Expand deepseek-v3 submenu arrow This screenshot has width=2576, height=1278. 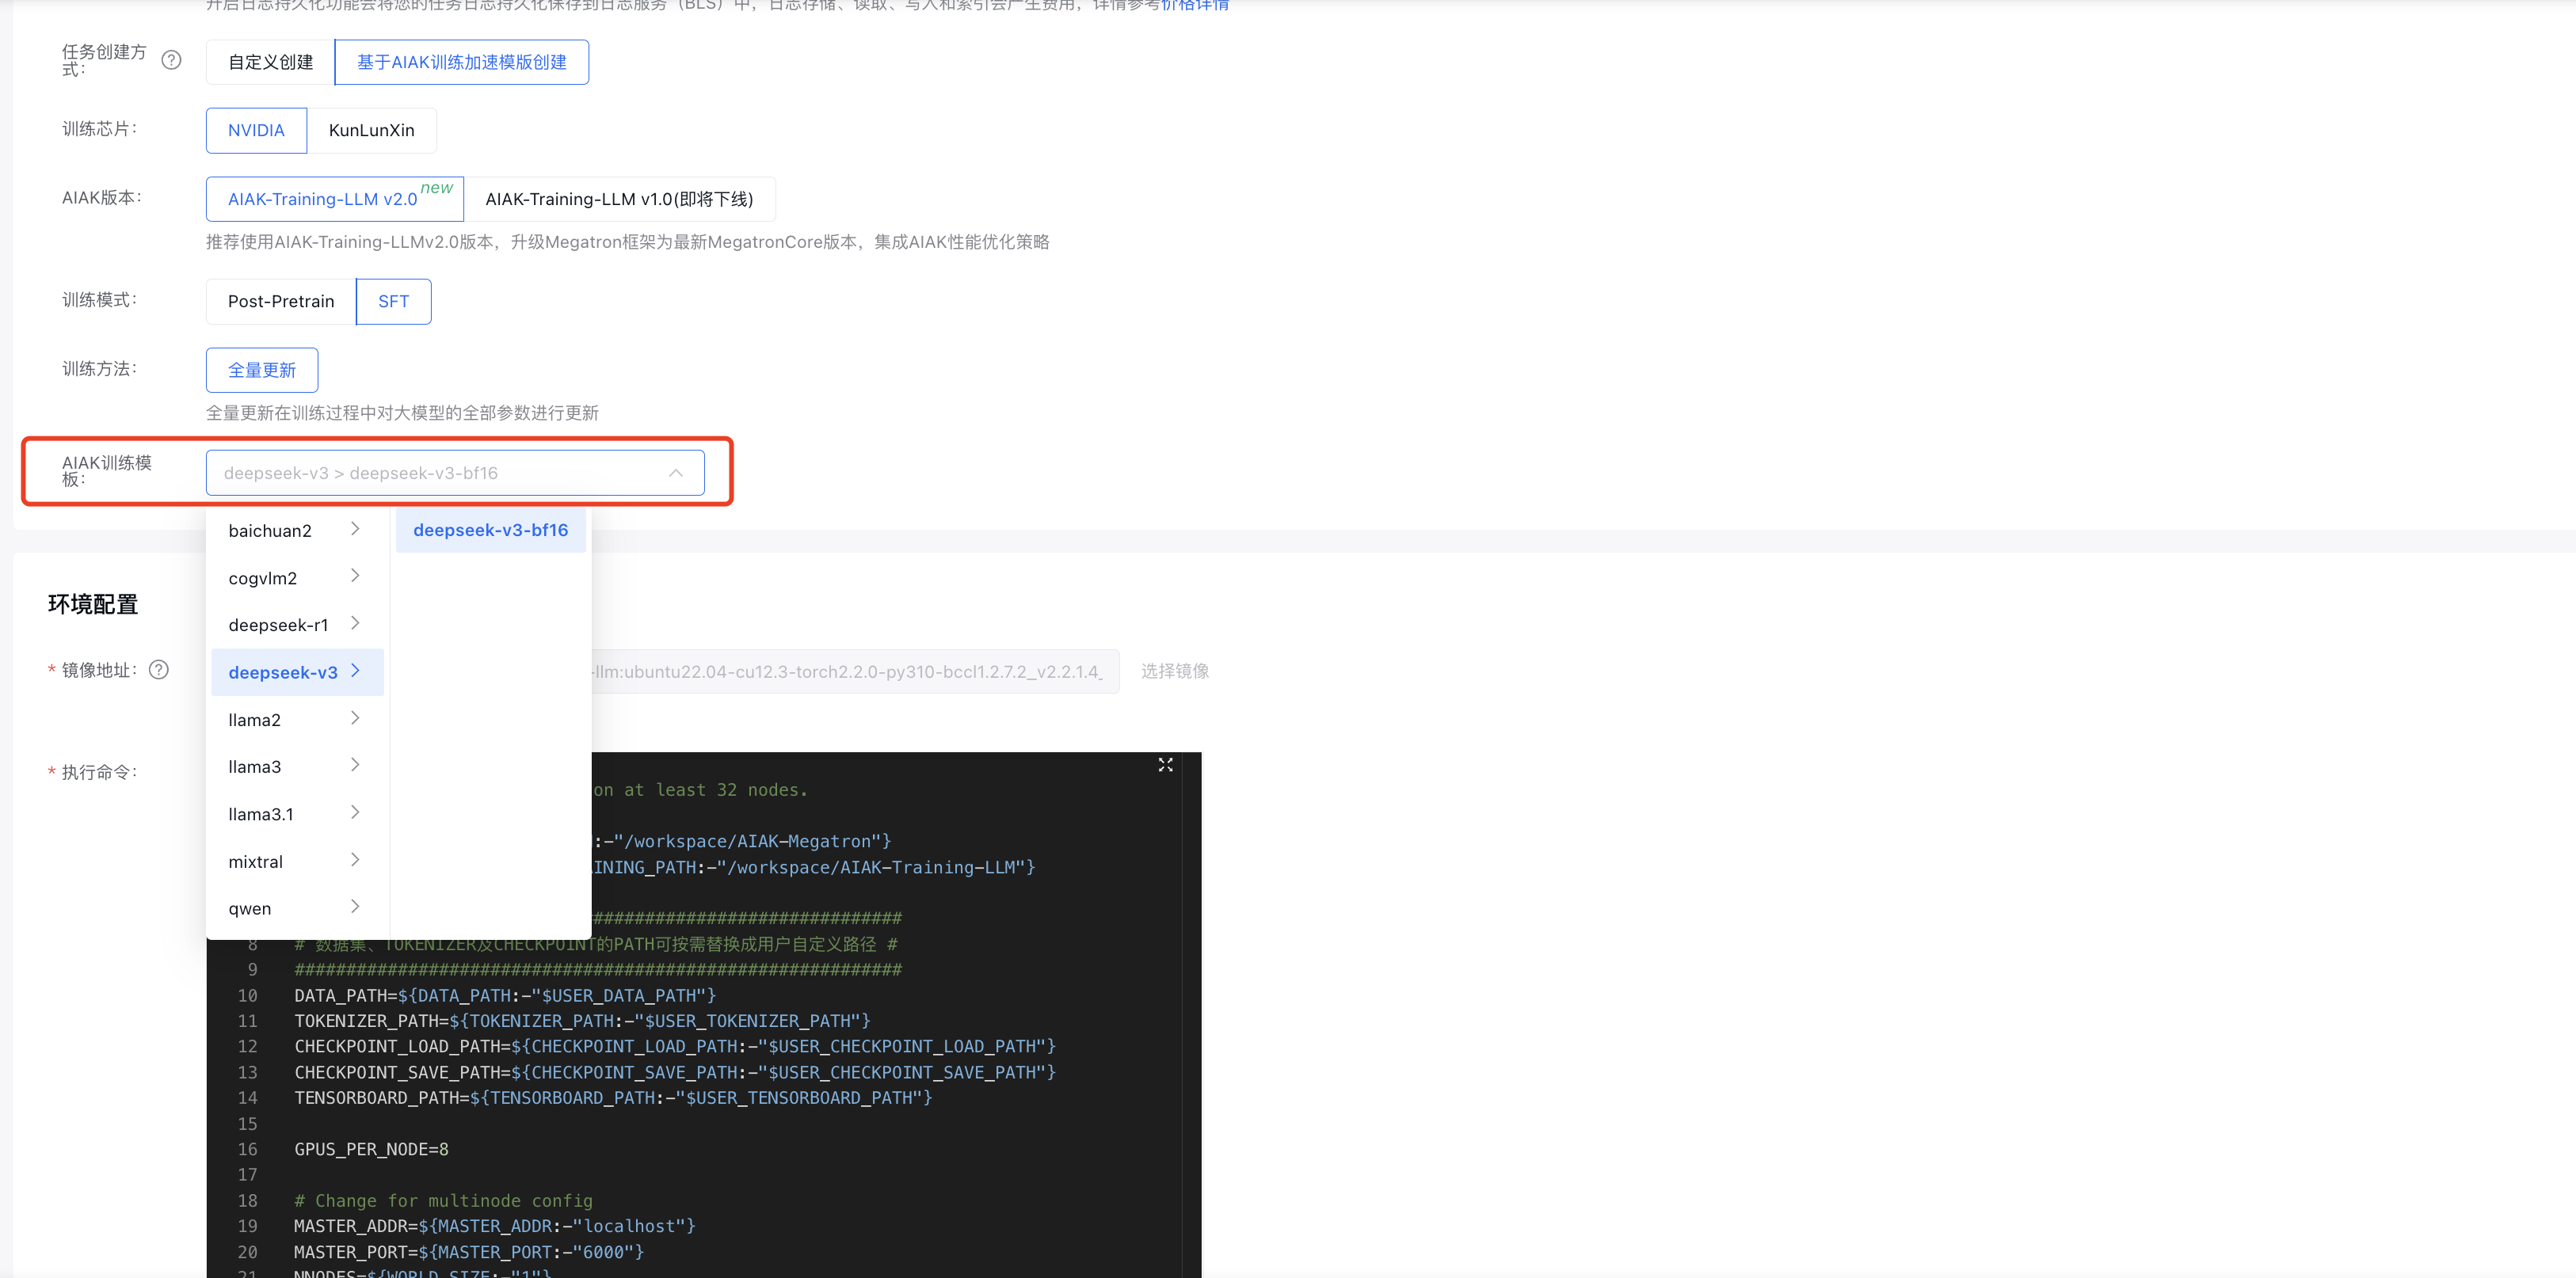[x=355, y=671]
